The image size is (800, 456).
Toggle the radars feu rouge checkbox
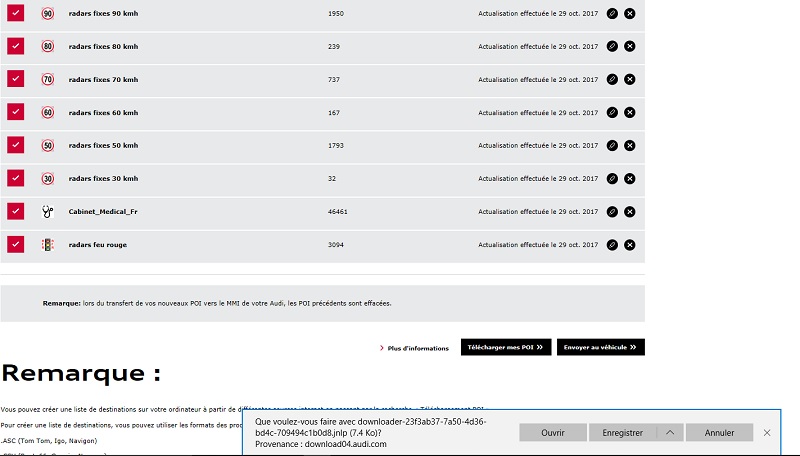(15, 244)
